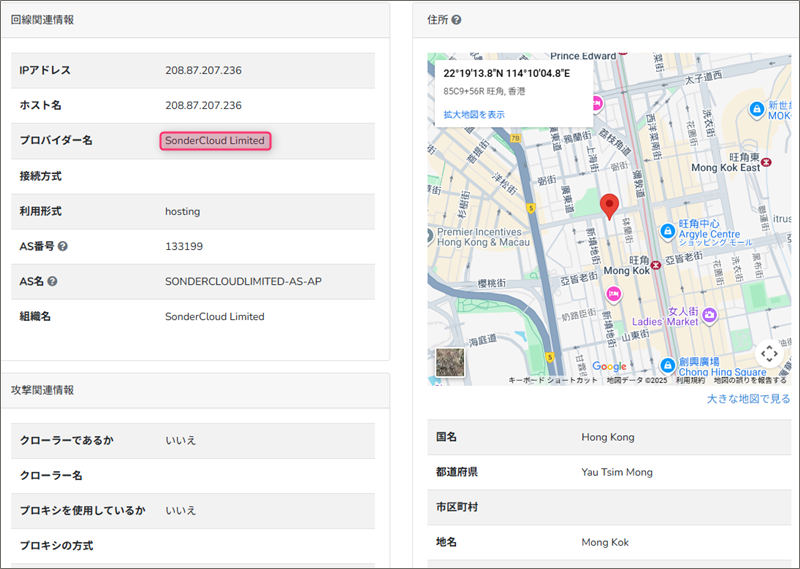This screenshot has width=800, height=569.
Task: Click the red location pin on the map
Action: click(x=610, y=205)
